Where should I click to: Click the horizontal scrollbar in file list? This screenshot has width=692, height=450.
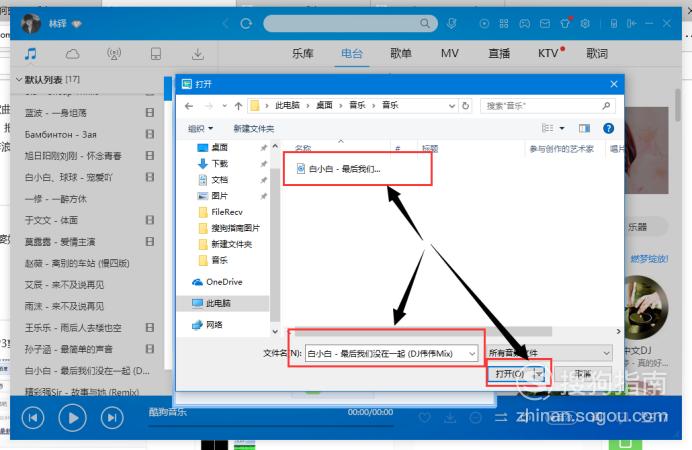click(421, 331)
